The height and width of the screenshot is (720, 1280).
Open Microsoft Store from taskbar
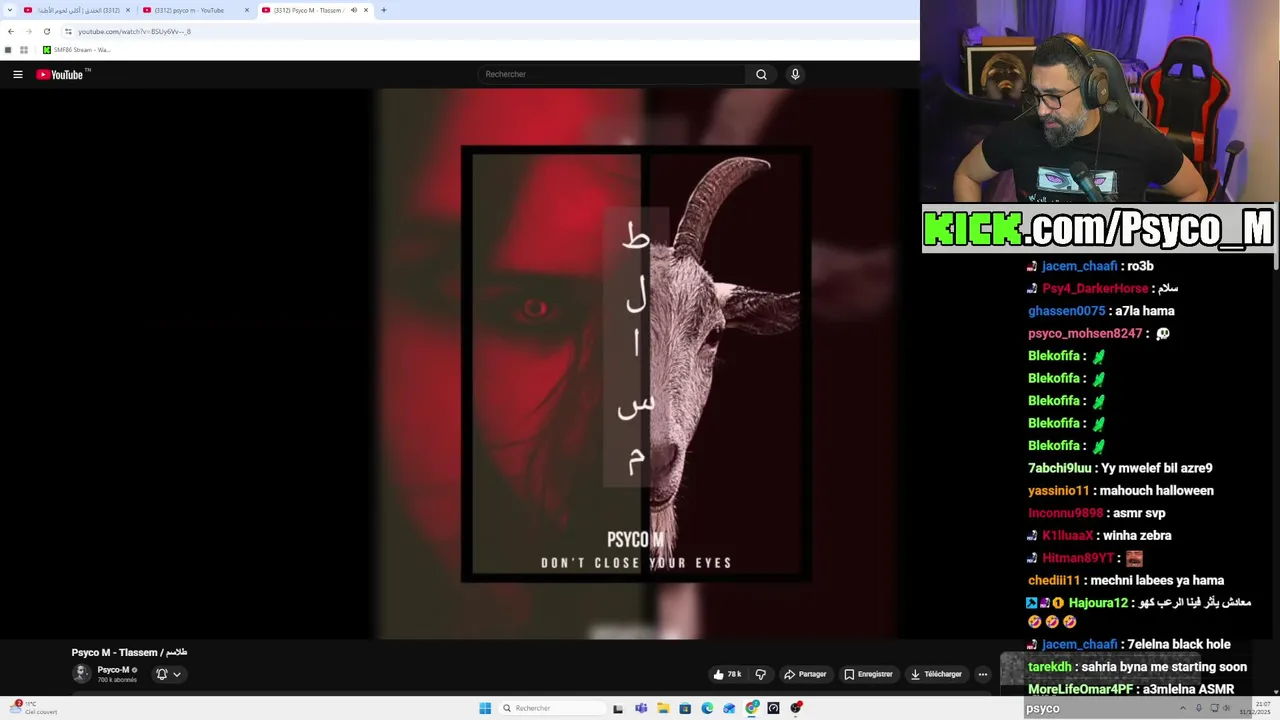[685, 708]
